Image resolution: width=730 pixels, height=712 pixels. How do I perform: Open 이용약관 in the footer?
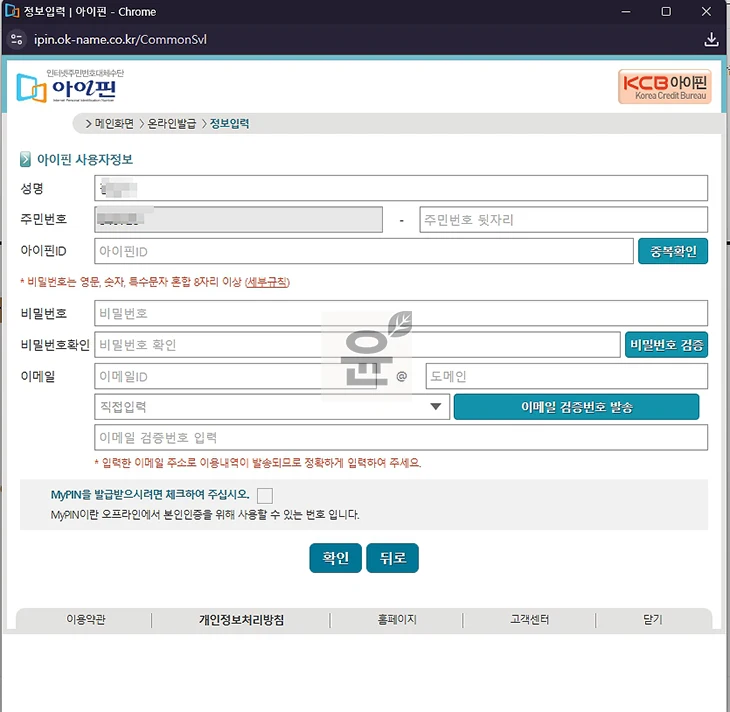(85, 620)
